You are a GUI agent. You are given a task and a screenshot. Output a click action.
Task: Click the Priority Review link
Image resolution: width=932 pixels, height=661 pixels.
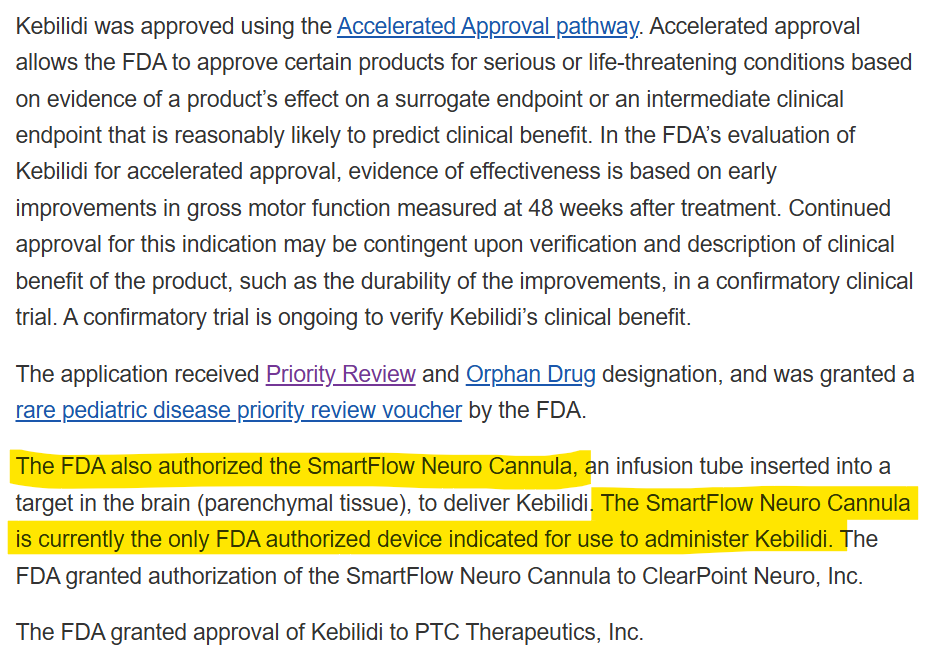click(340, 374)
